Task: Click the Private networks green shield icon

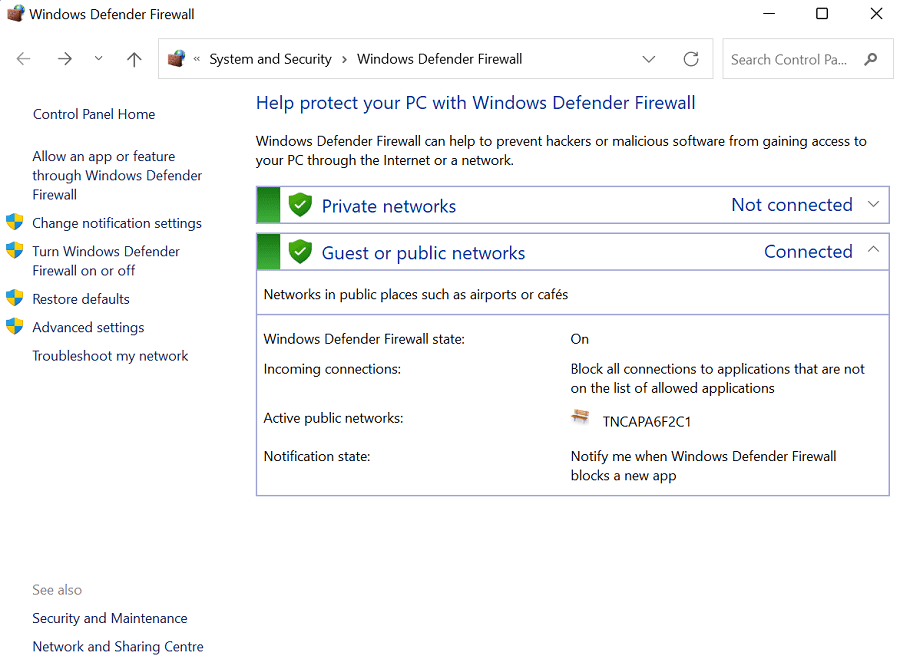Action: pyautogui.click(x=300, y=205)
